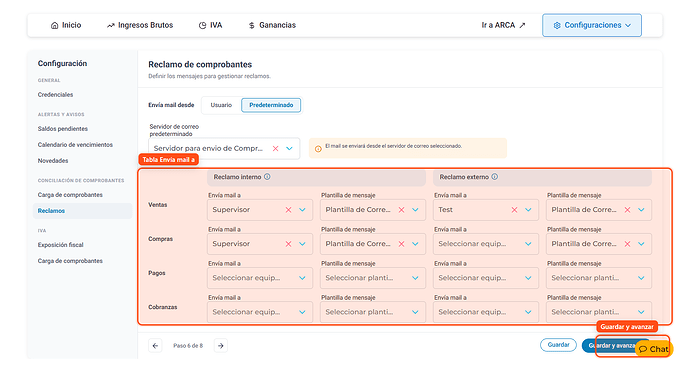This screenshot has width=690, height=366.
Task: Clear Ventas Reclamo externo message template
Action: pyautogui.click(x=628, y=210)
